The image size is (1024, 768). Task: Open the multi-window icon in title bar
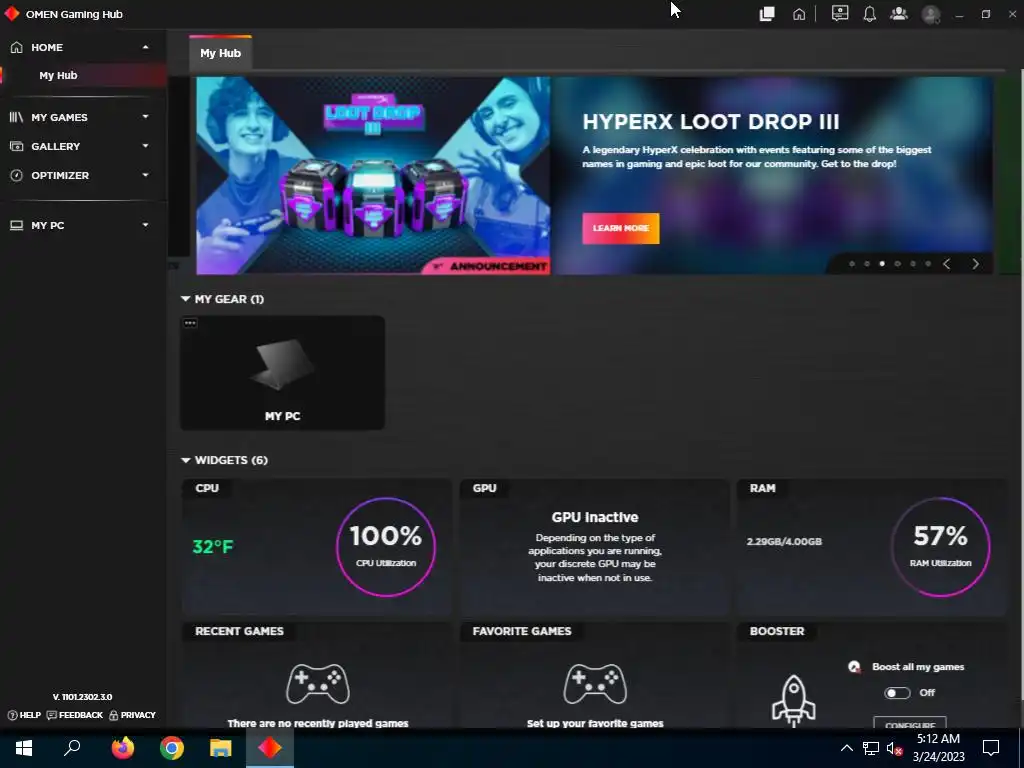coord(767,14)
